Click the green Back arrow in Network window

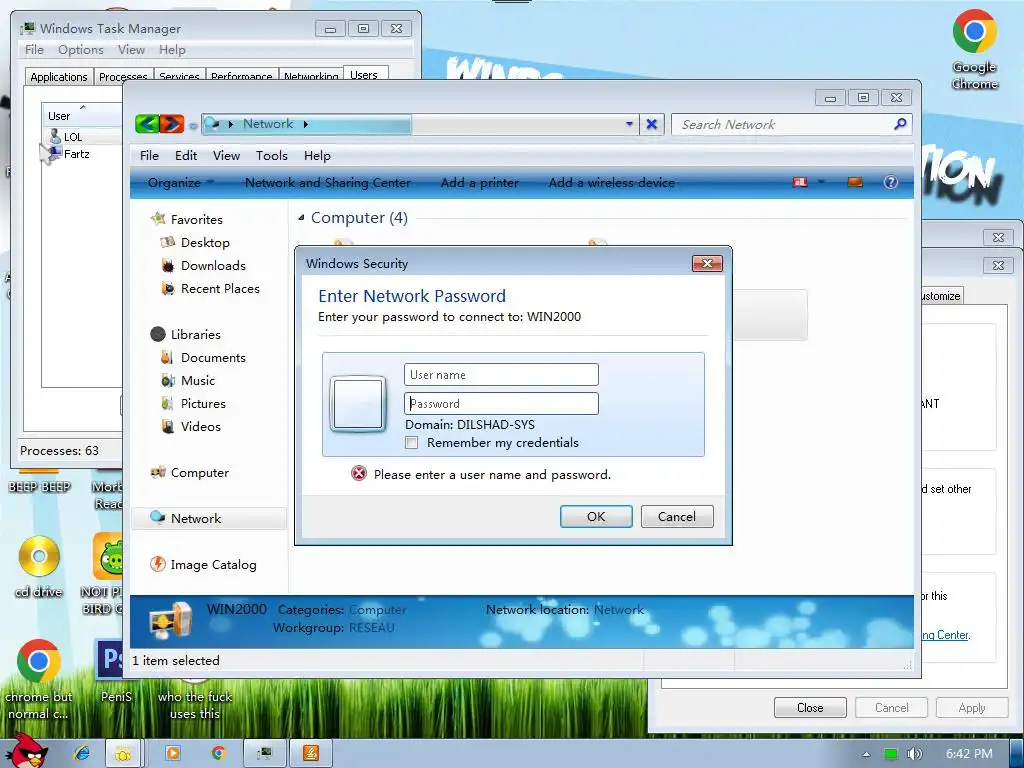tap(147, 123)
